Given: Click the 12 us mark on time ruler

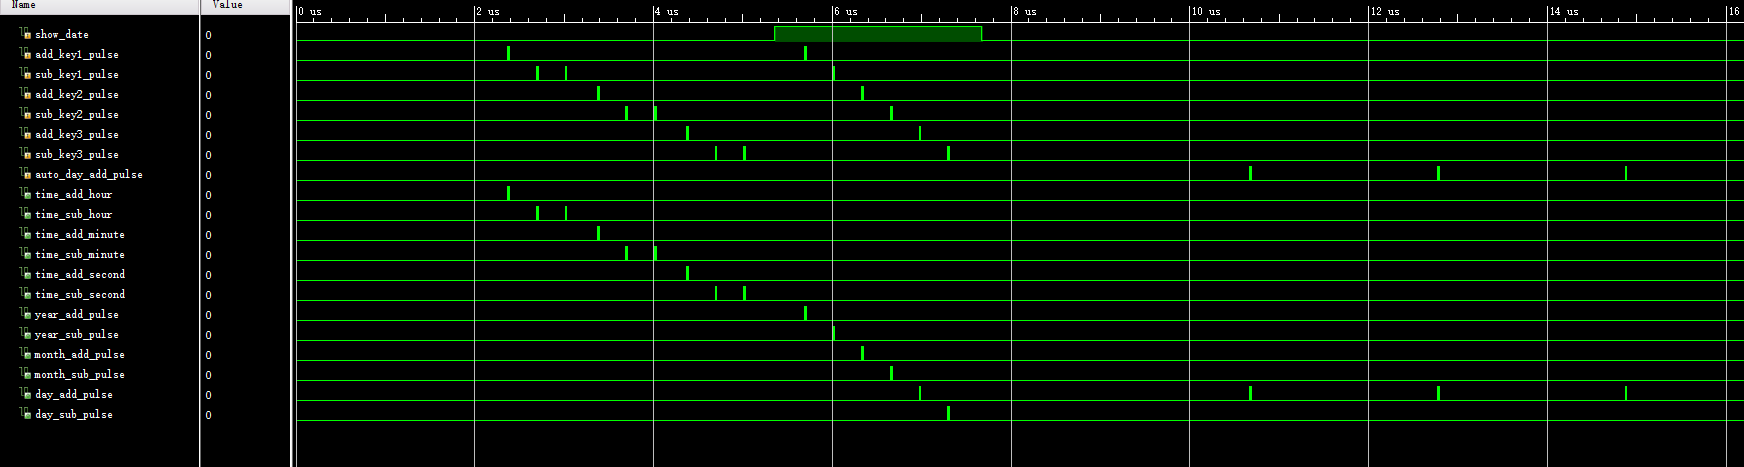Looking at the screenshot, I should tap(1385, 11).
